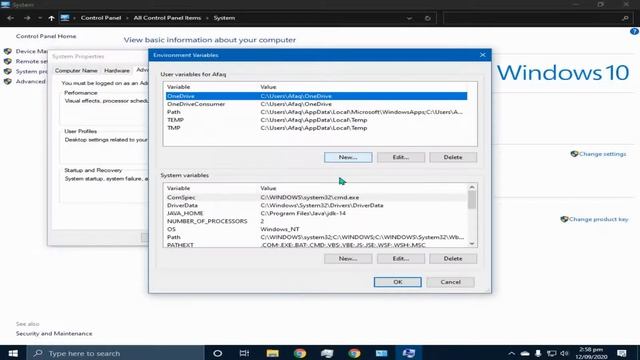Select the PATHEXT system variable
This screenshot has height=360, width=640.
pyautogui.click(x=316, y=245)
